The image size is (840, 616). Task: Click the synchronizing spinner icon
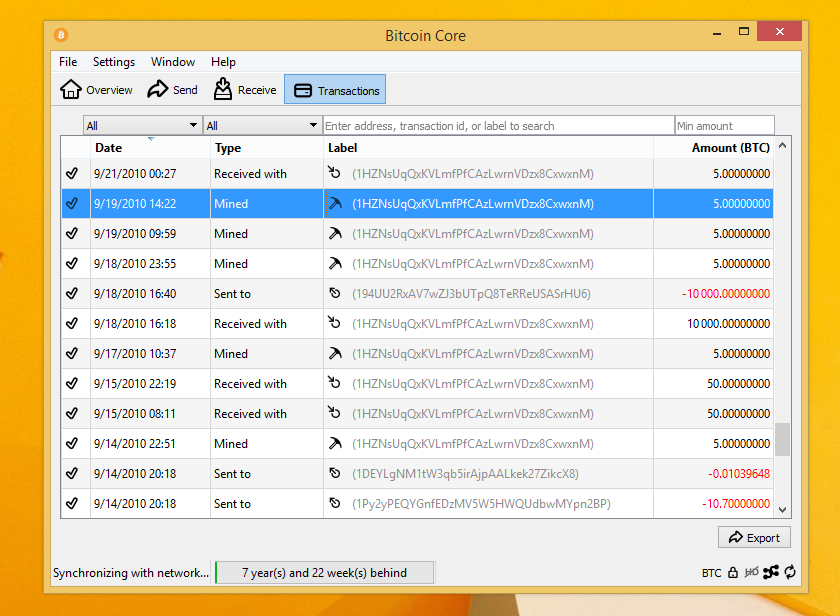(x=790, y=573)
